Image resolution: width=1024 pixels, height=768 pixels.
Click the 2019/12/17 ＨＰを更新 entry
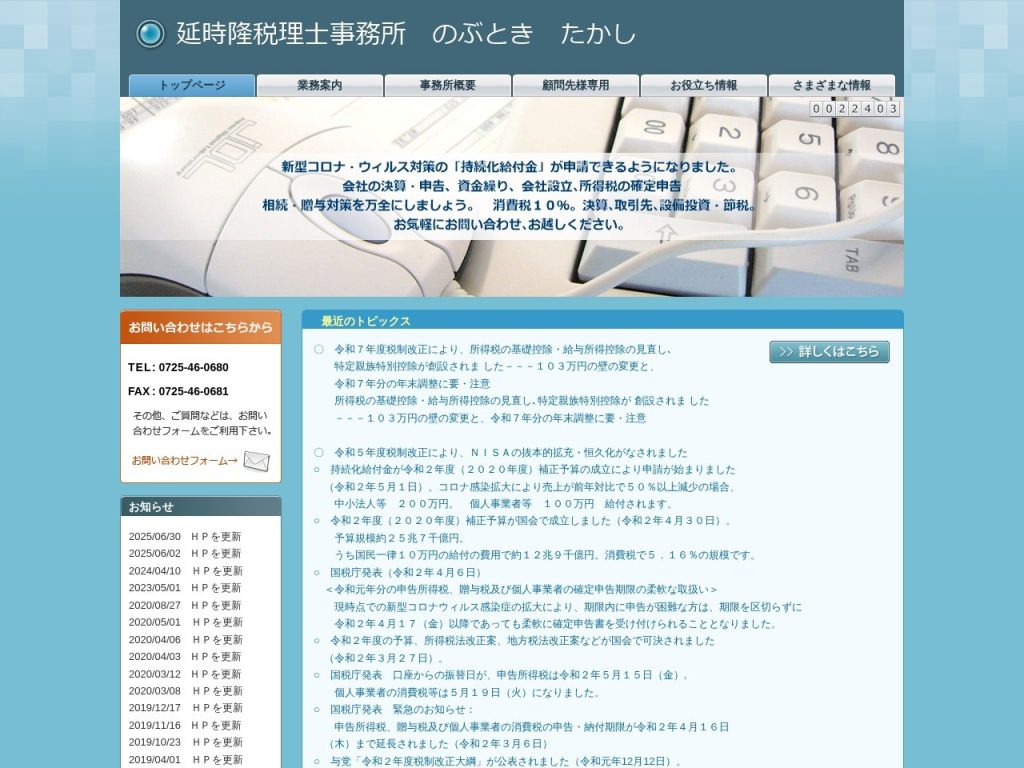pyautogui.click(x=185, y=708)
